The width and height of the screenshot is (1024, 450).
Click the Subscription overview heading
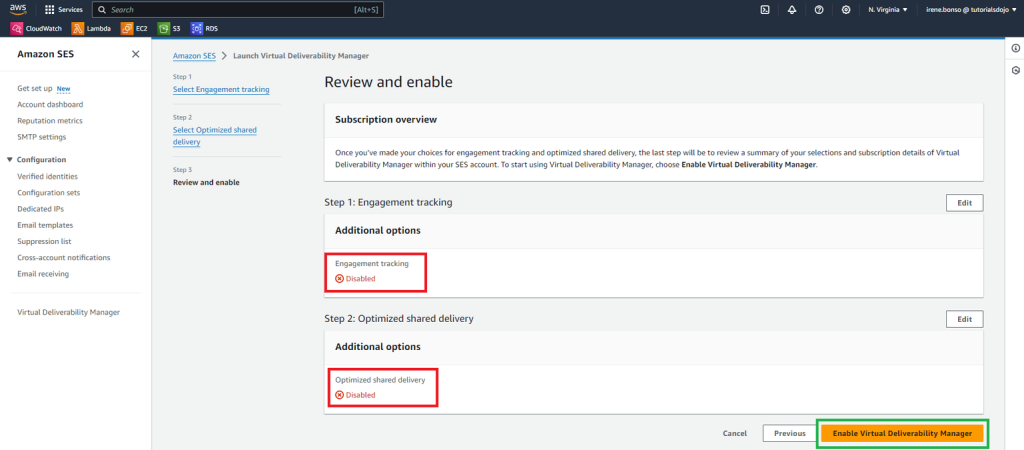[386, 120]
